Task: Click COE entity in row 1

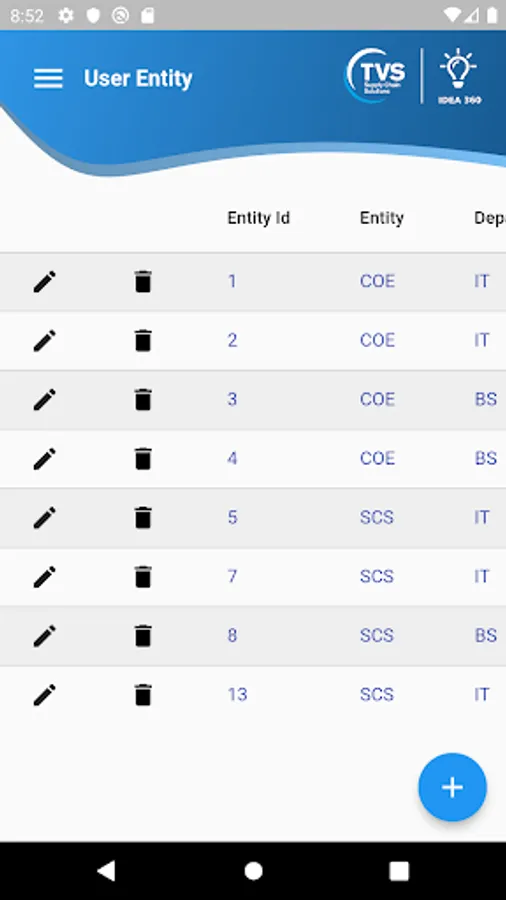Action: (x=377, y=281)
